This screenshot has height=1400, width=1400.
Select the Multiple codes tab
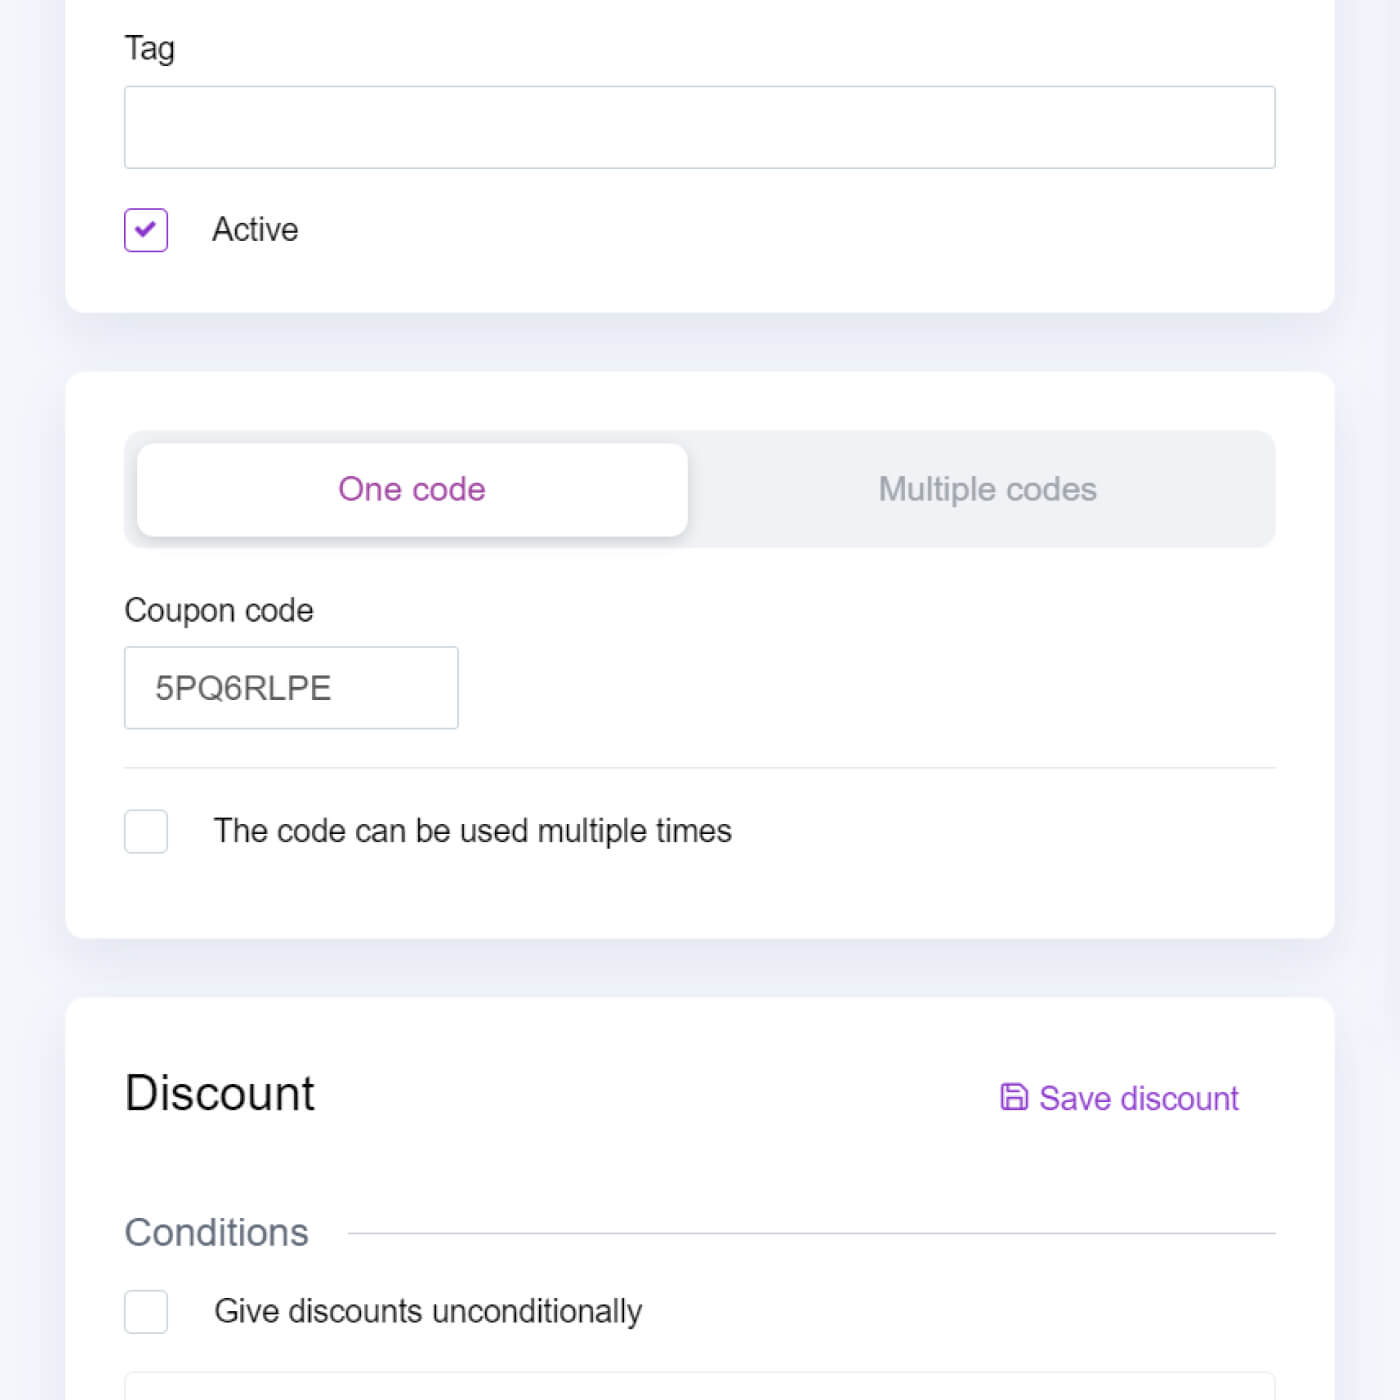click(x=987, y=490)
